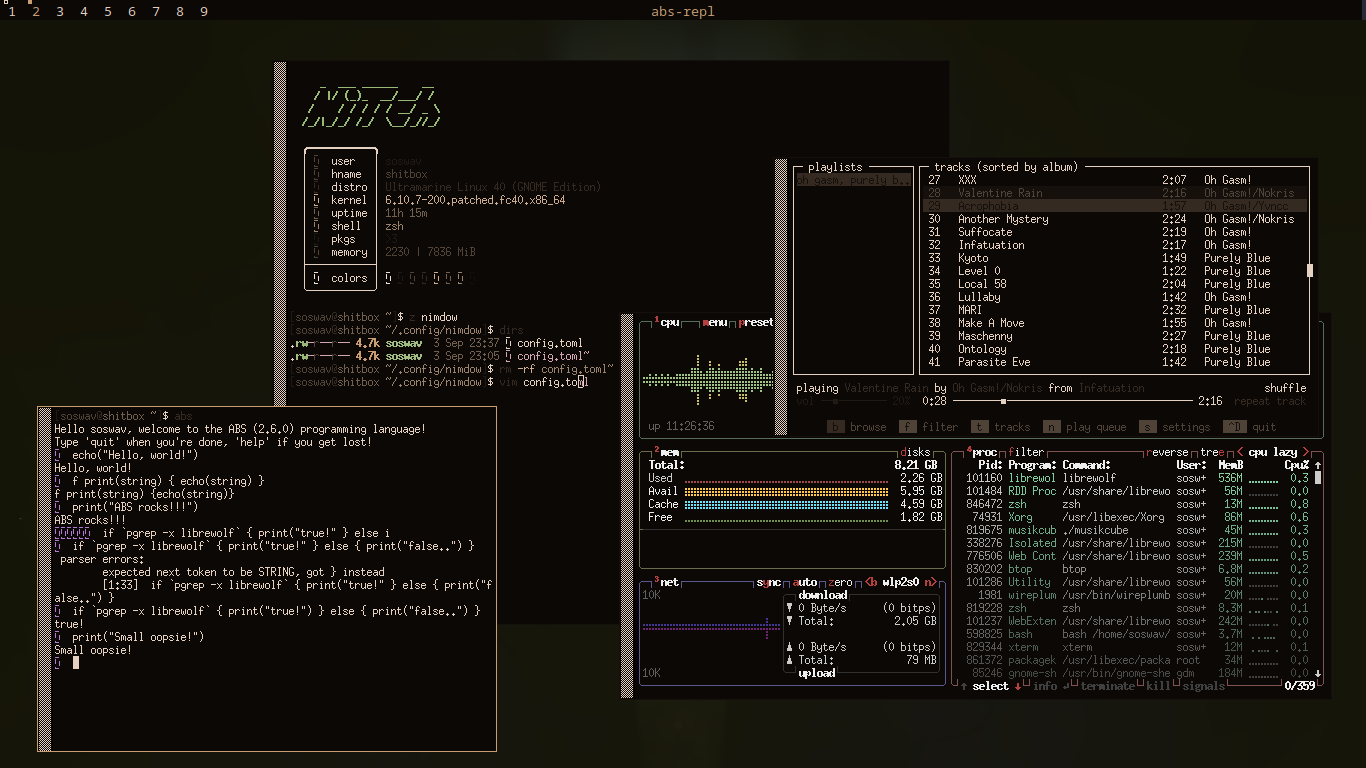Click select up arrow in btop

(964, 686)
